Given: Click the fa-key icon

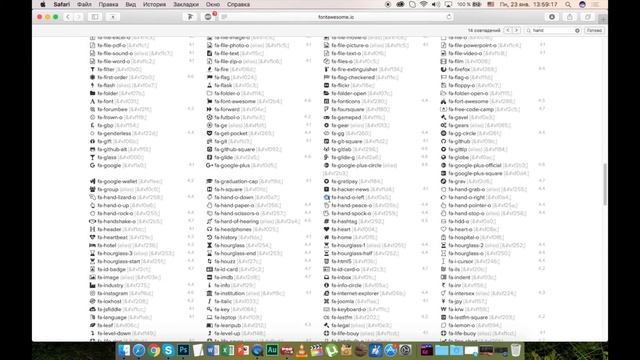Looking at the screenshot, I should tap(209, 309).
